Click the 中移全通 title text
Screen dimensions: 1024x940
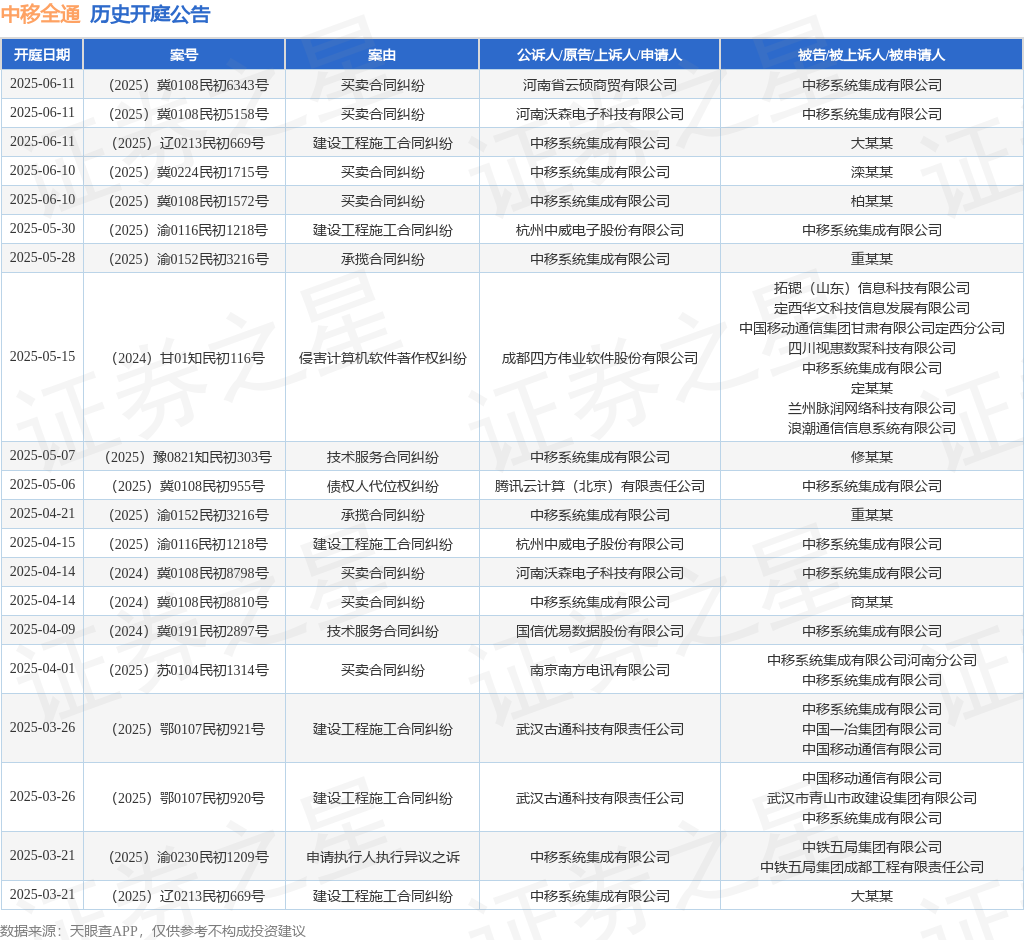[x=40, y=14]
